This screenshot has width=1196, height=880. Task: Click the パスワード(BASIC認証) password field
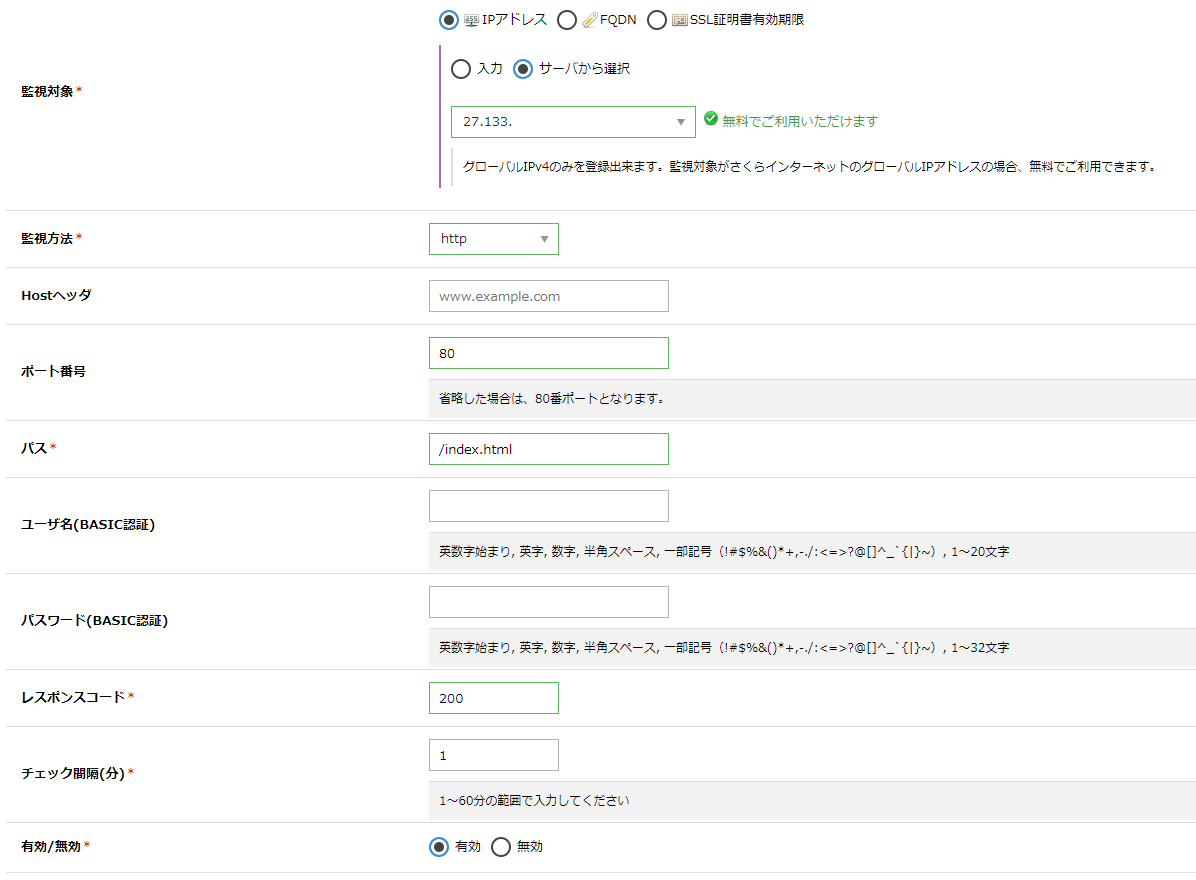tap(548, 601)
